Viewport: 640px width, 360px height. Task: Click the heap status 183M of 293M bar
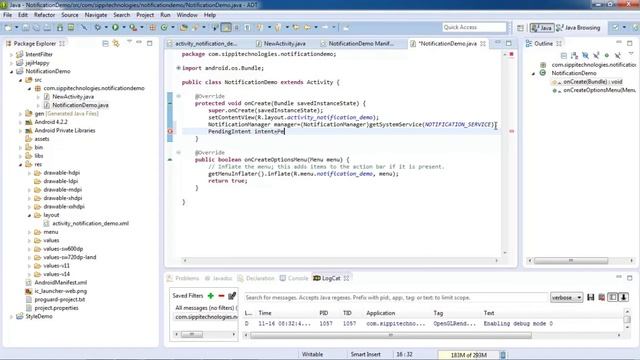point(469,355)
